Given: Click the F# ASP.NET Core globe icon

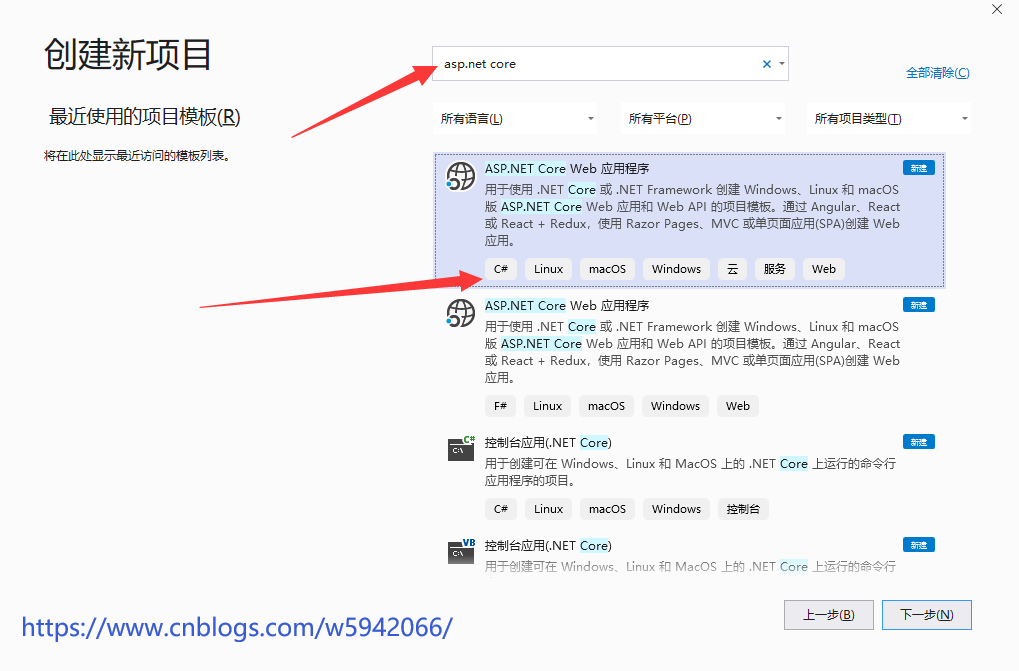Looking at the screenshot, I should click(460, 314).
